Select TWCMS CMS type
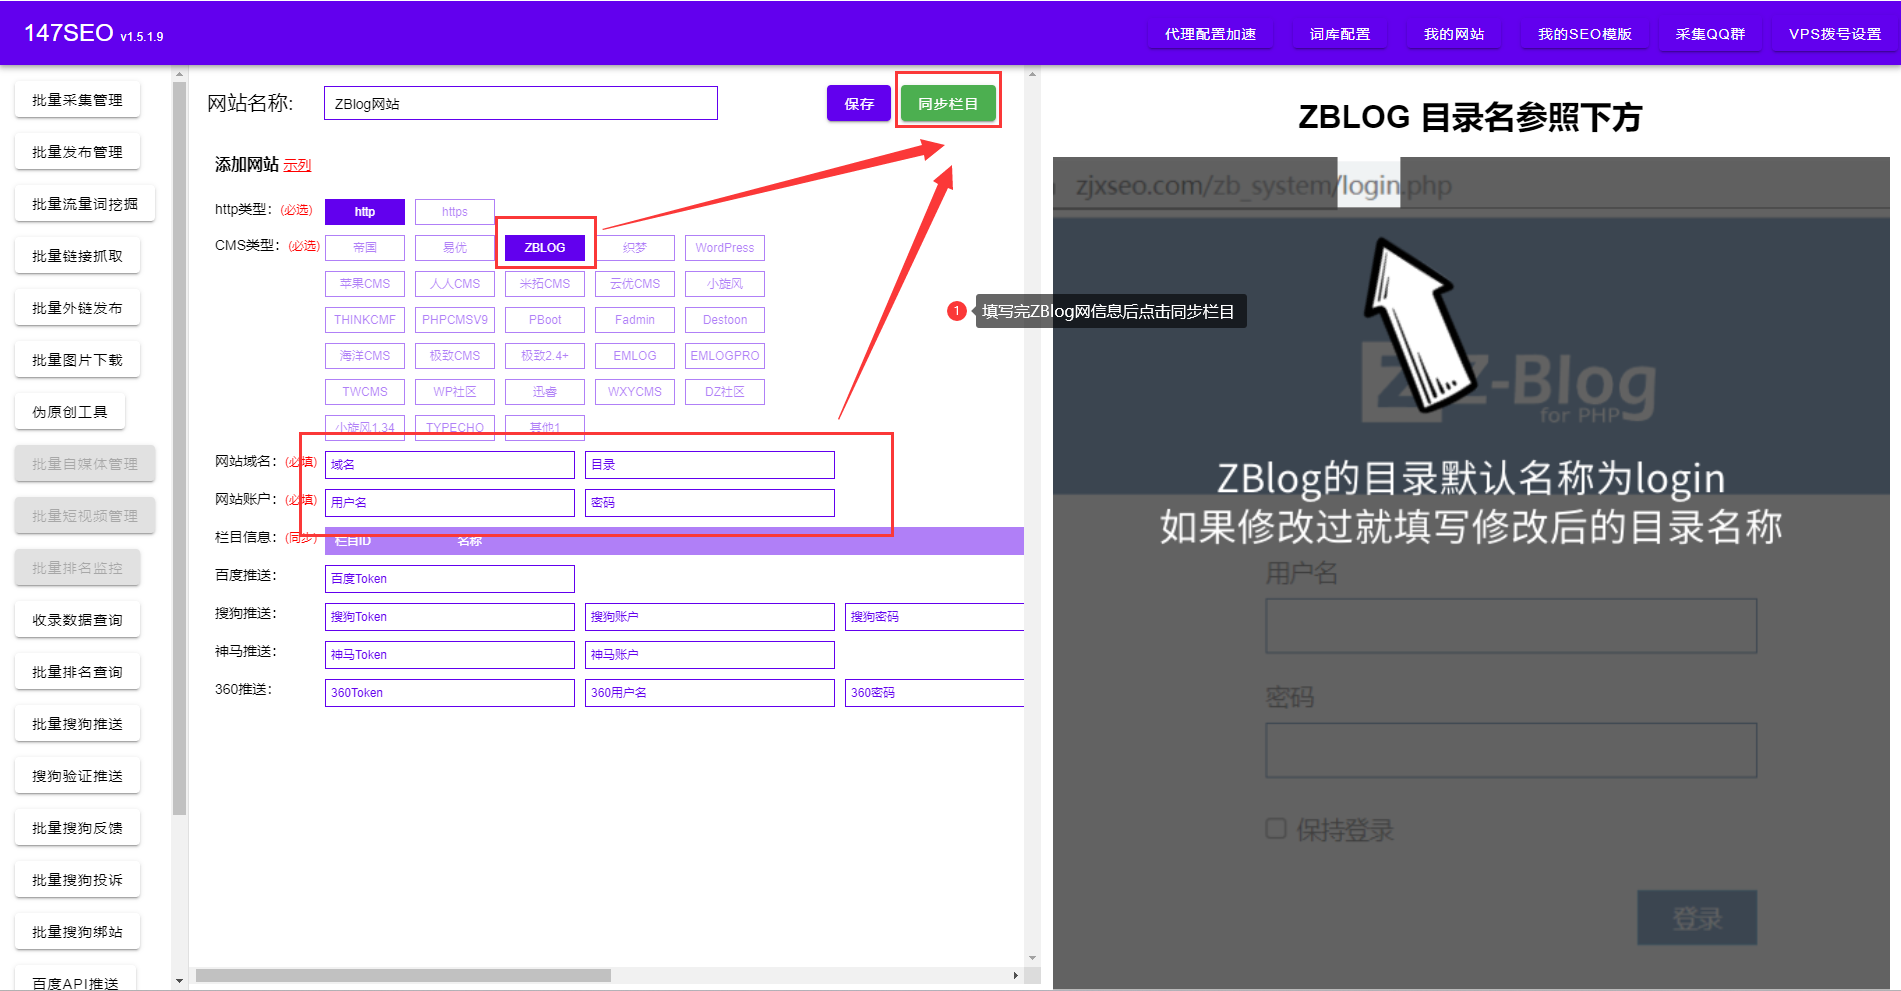1901x991 pixels. click(x=365, y=392)
